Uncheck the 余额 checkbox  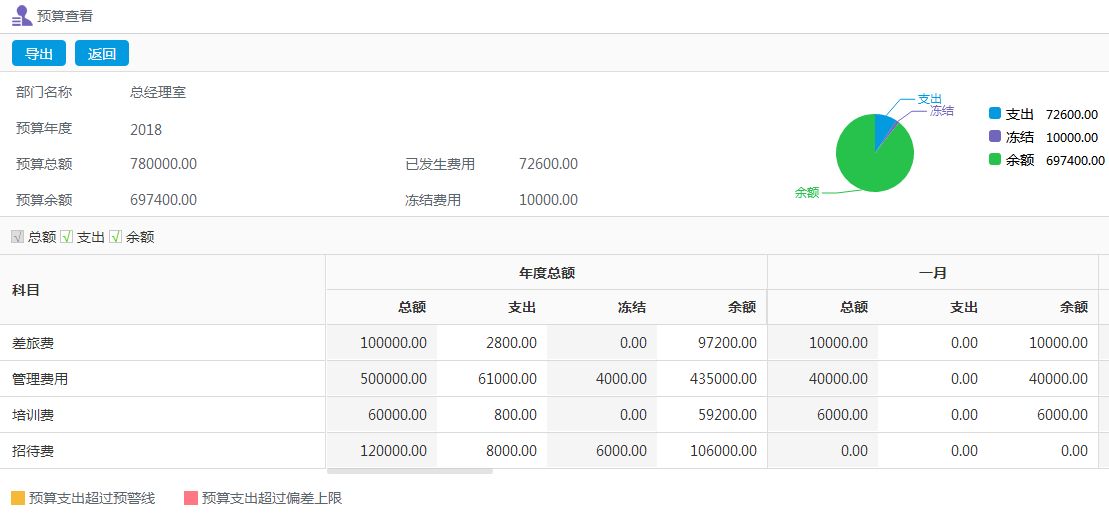coord(116,237)
